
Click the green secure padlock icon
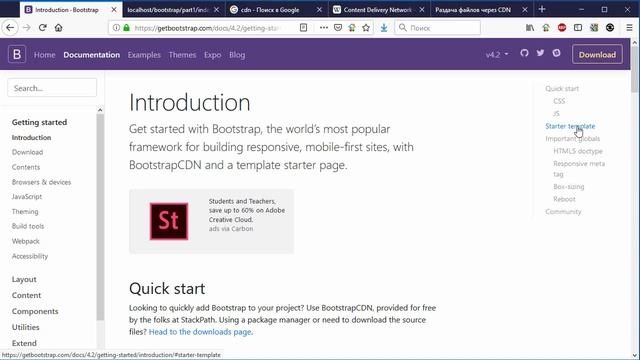[127, 28]
